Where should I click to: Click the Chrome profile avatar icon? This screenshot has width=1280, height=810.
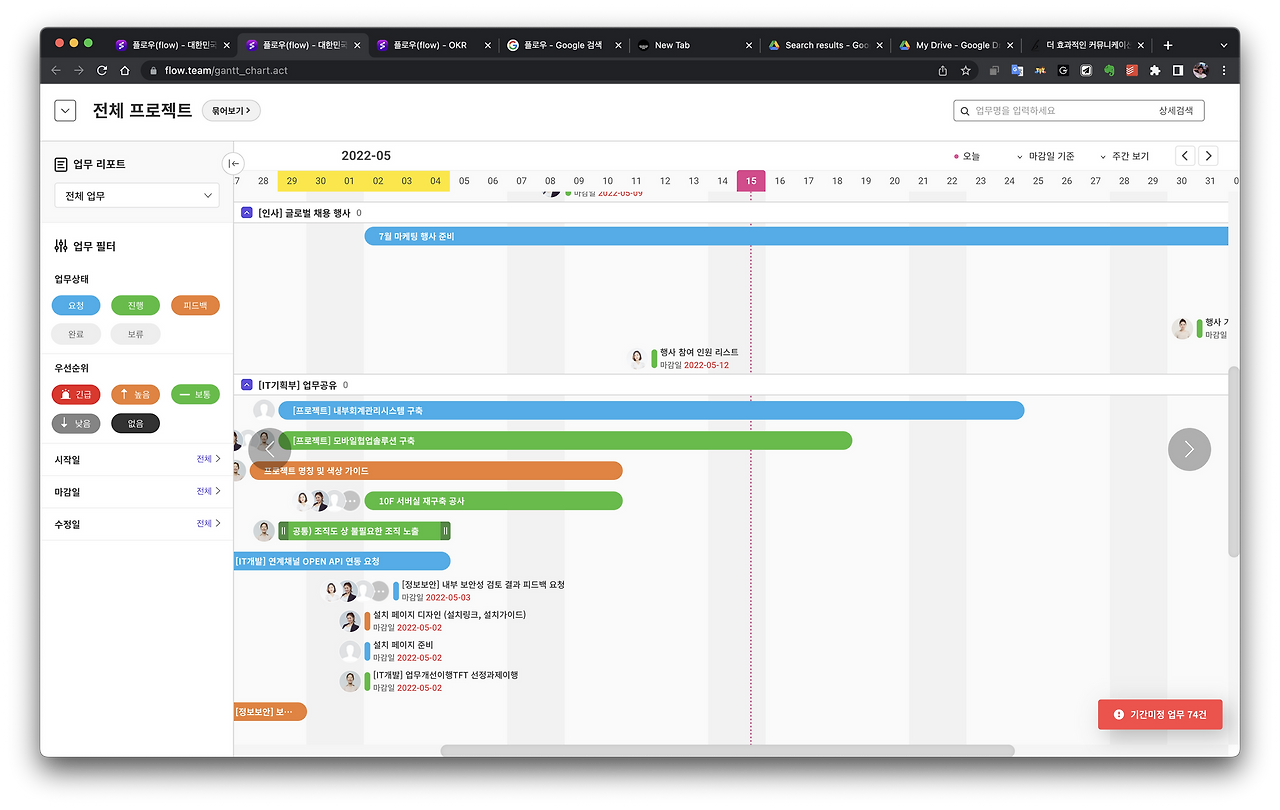click(x=1201, y=71)
